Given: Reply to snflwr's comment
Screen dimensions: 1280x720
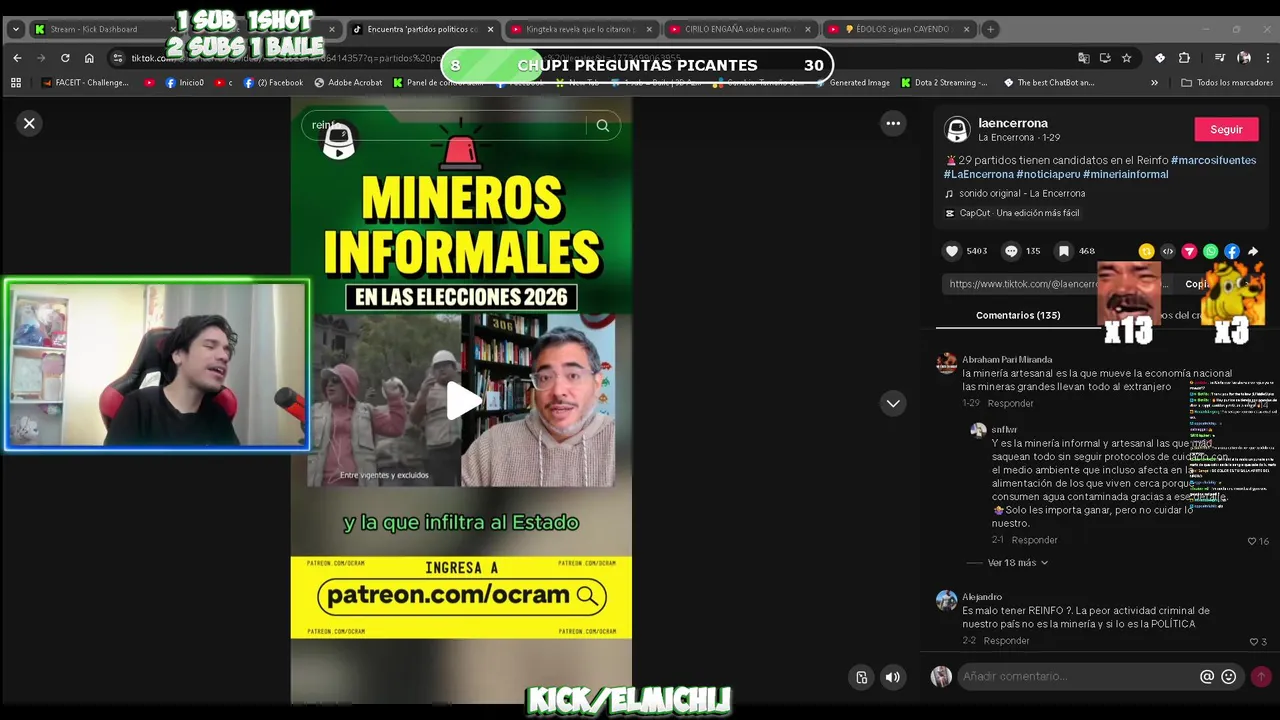Looking at the screenshot, I should click(x=1034, y=540).
